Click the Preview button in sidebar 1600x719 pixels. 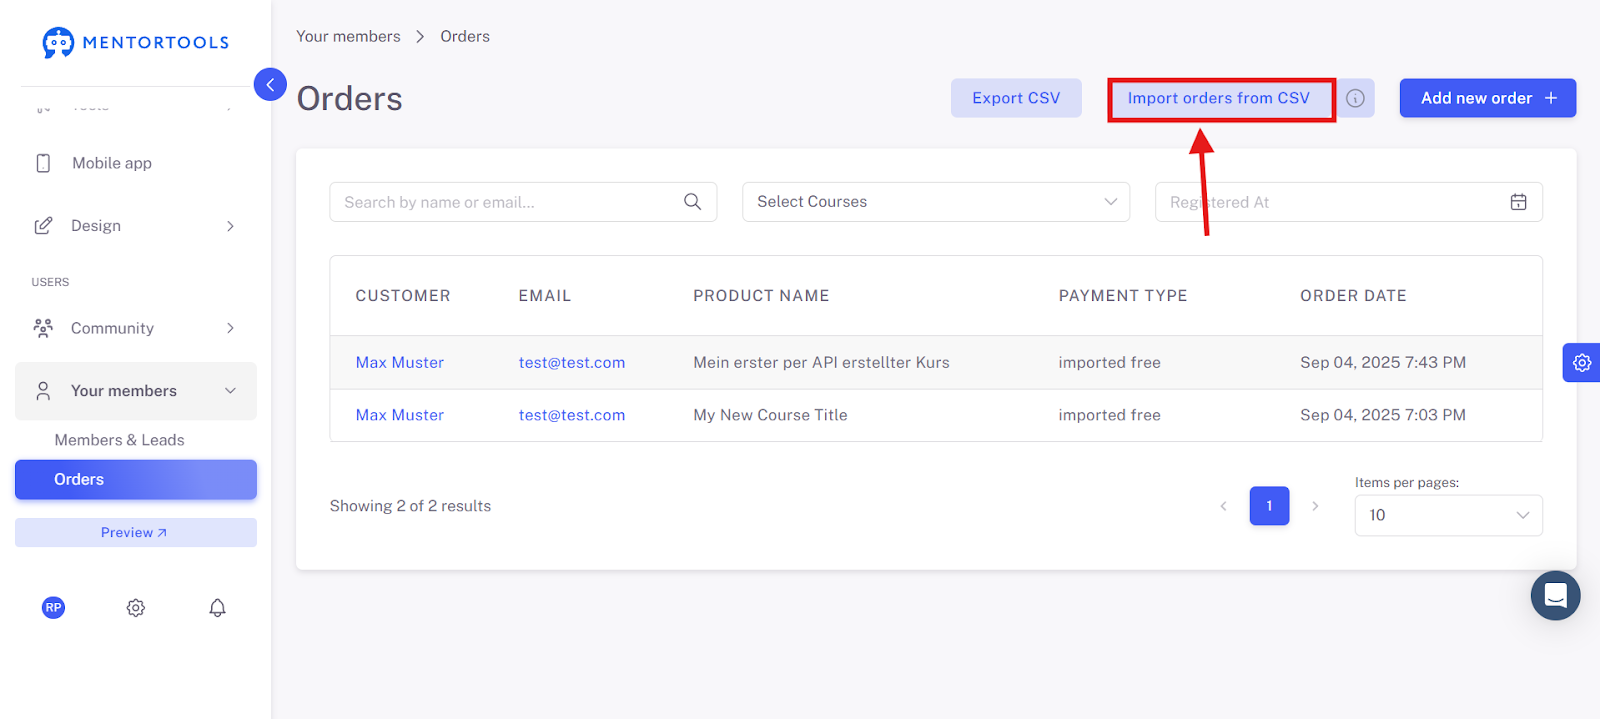136,532
